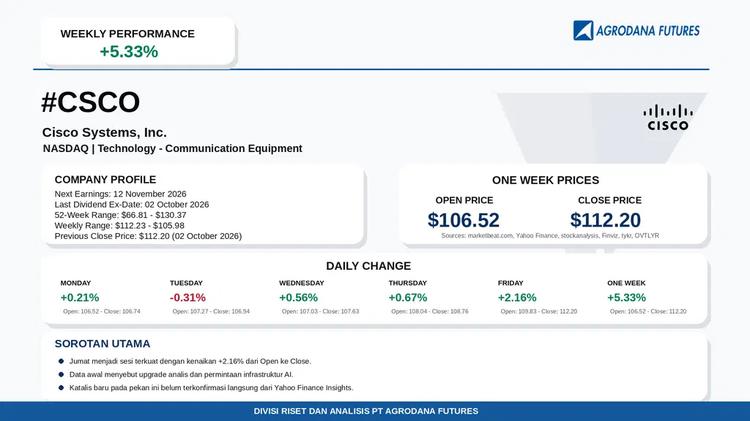Click the THURSDAY label
The width and height of the screenshot is (750, 421).
point(408,283)
